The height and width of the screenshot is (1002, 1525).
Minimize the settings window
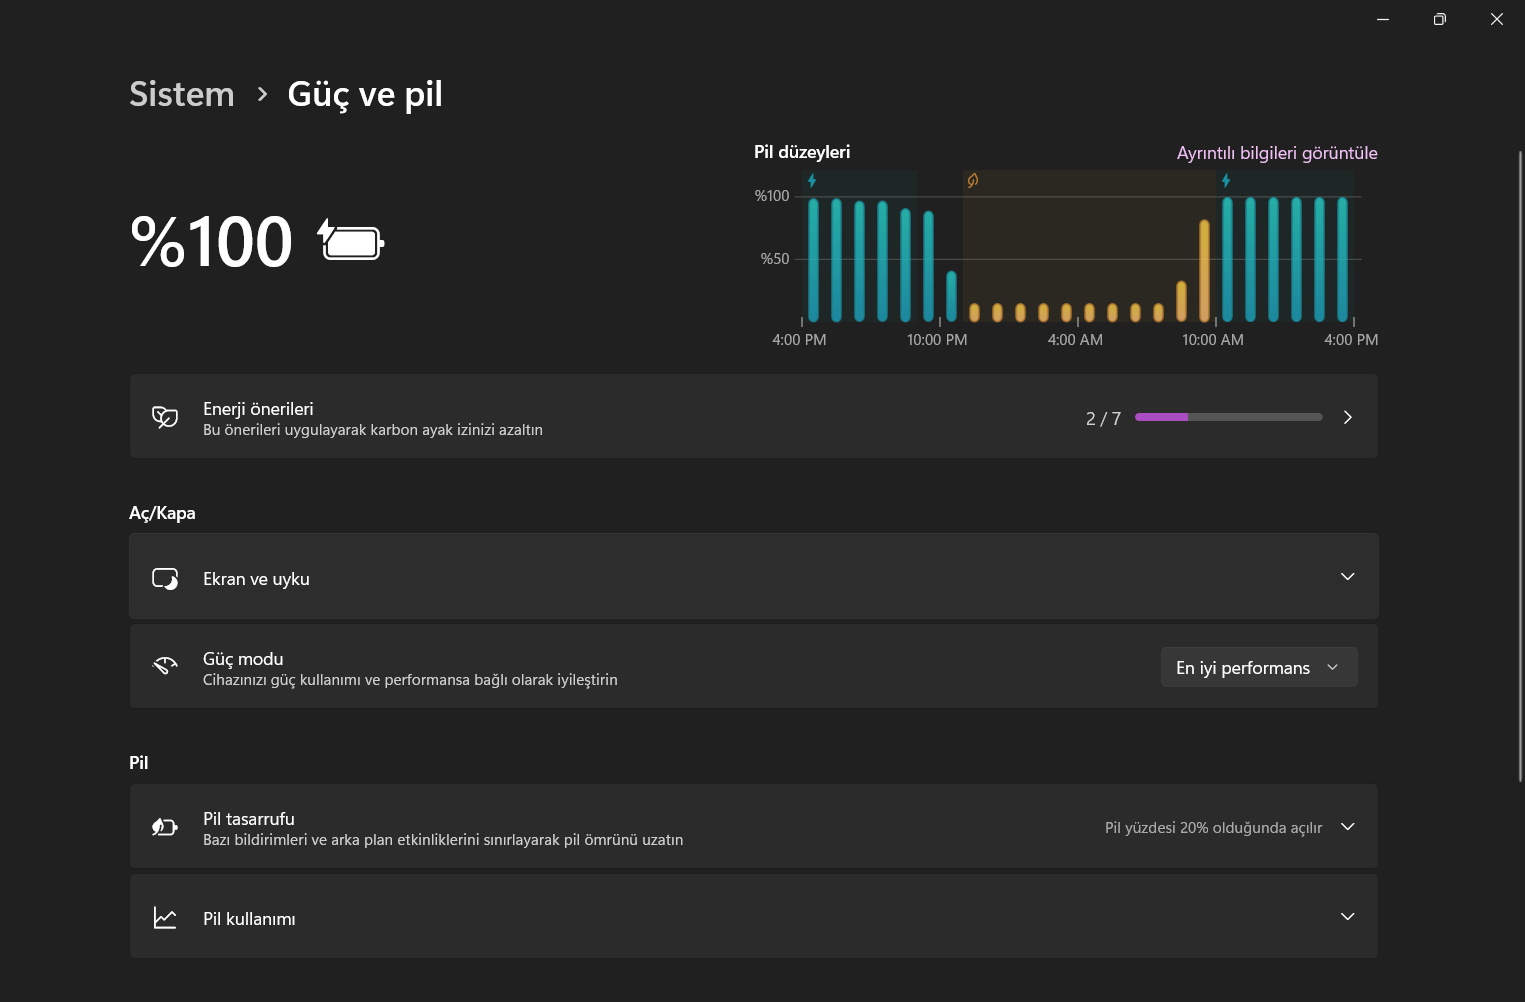(1383, 19)
